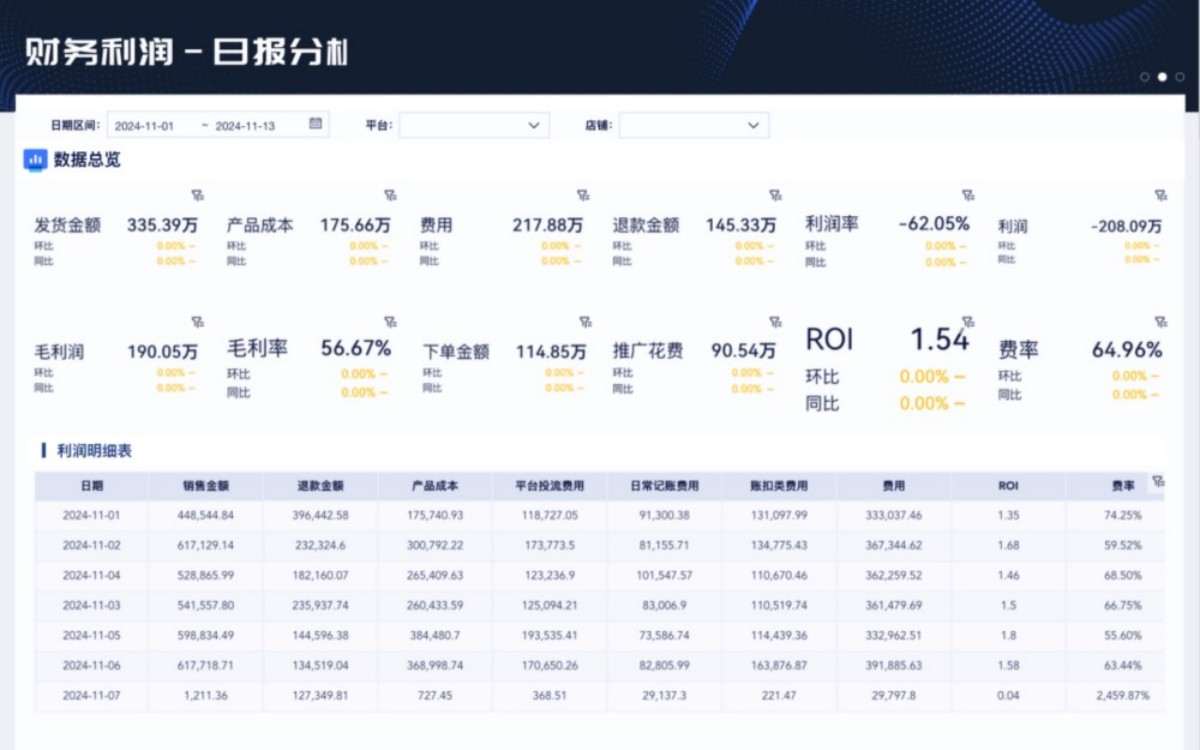This screenshot has height=750, width=1200.
Task: Open filter icon on 推广花费 card
Action: (x=775, y=322)
